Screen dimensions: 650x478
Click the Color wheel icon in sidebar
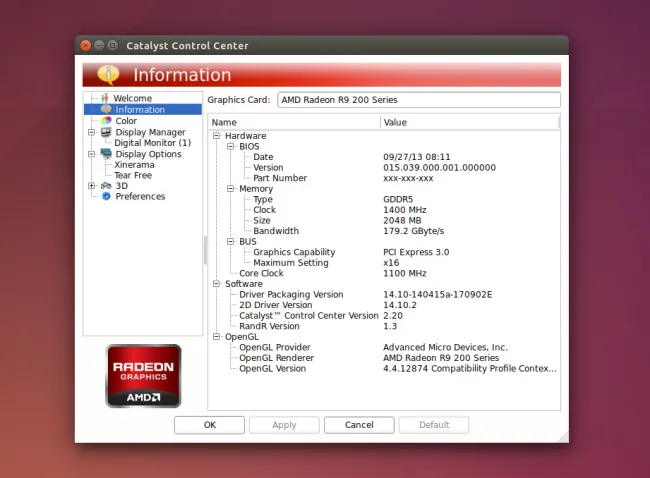106,121
